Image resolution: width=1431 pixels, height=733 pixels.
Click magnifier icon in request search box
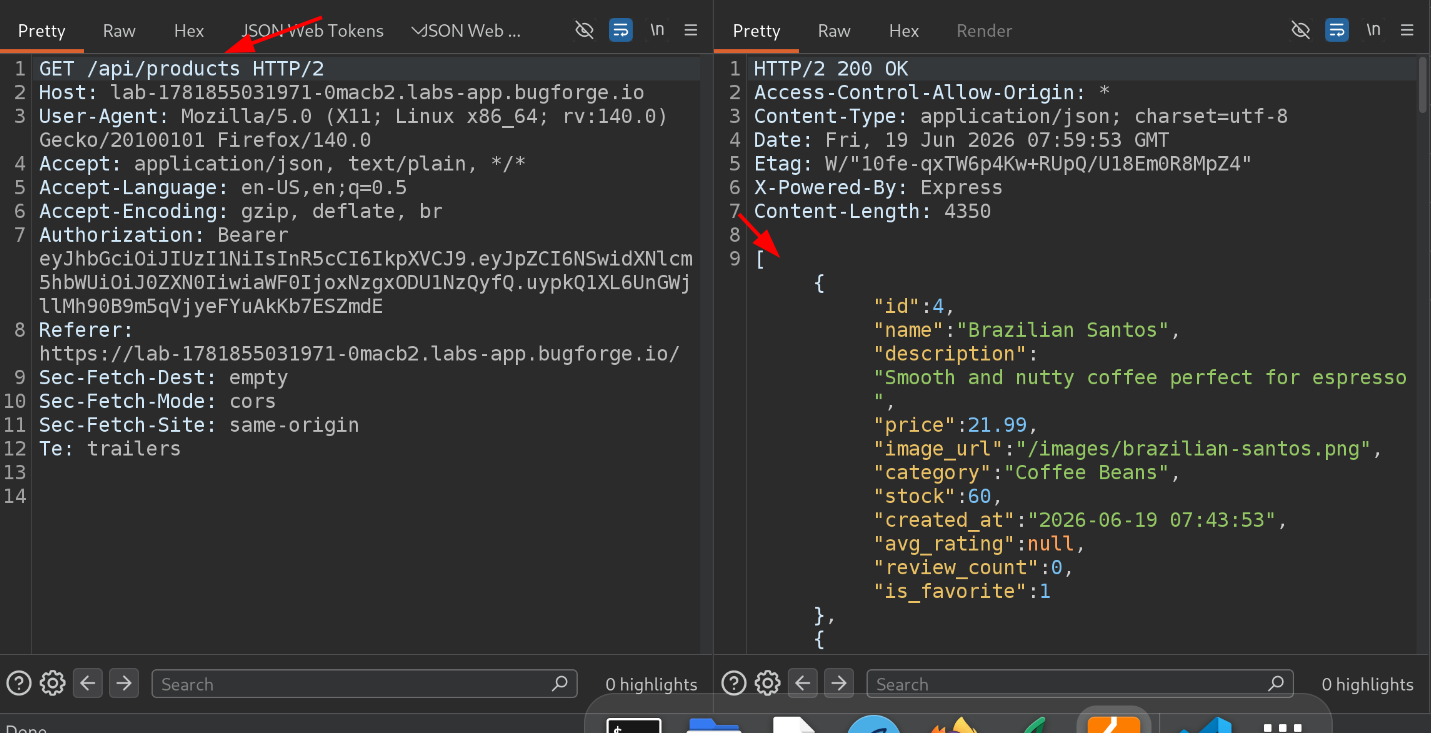coord(560,684)
